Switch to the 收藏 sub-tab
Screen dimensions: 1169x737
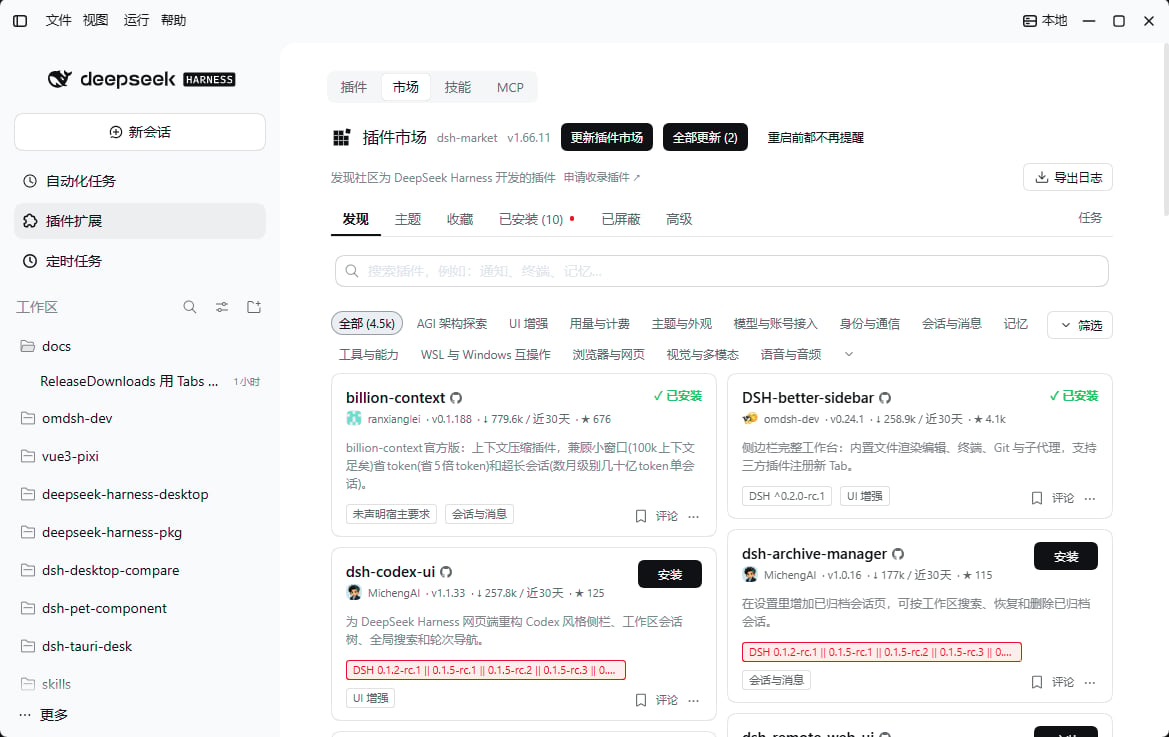coord(460,219)
